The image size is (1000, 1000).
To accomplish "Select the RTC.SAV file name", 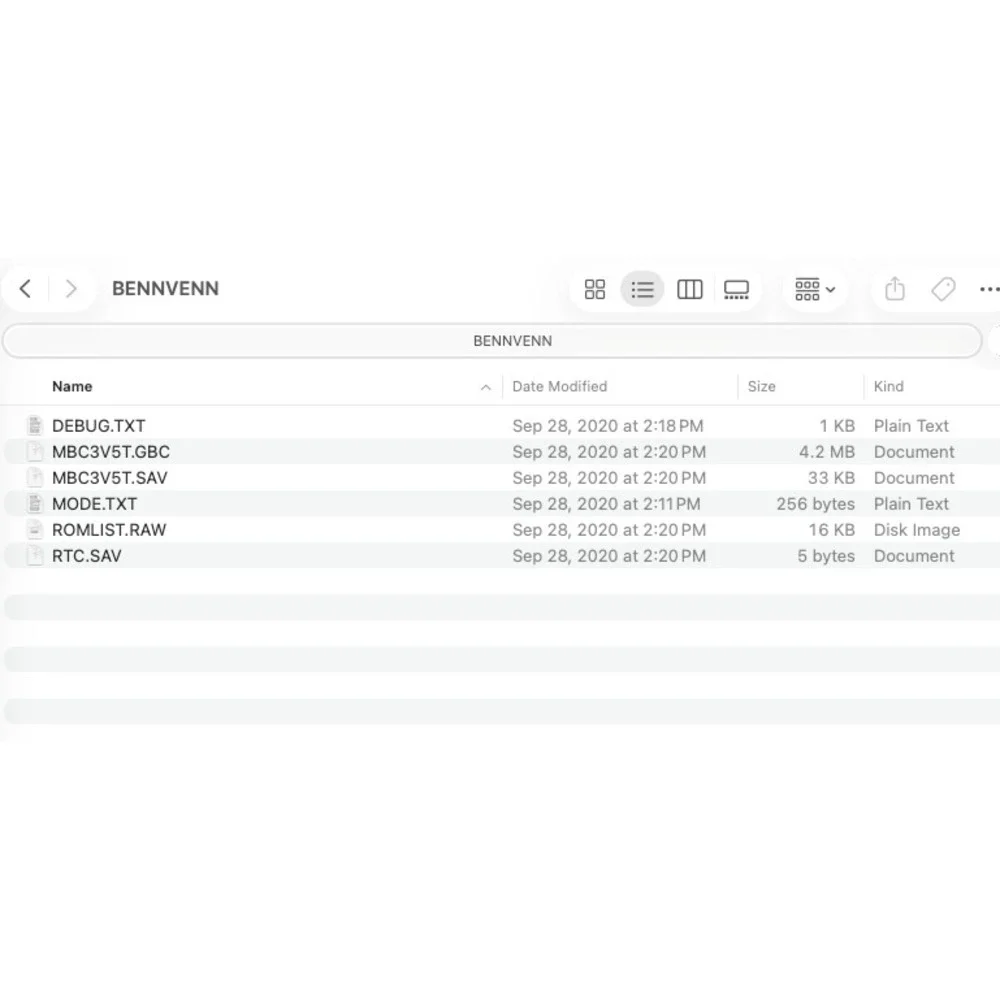I will pos(87,556).
